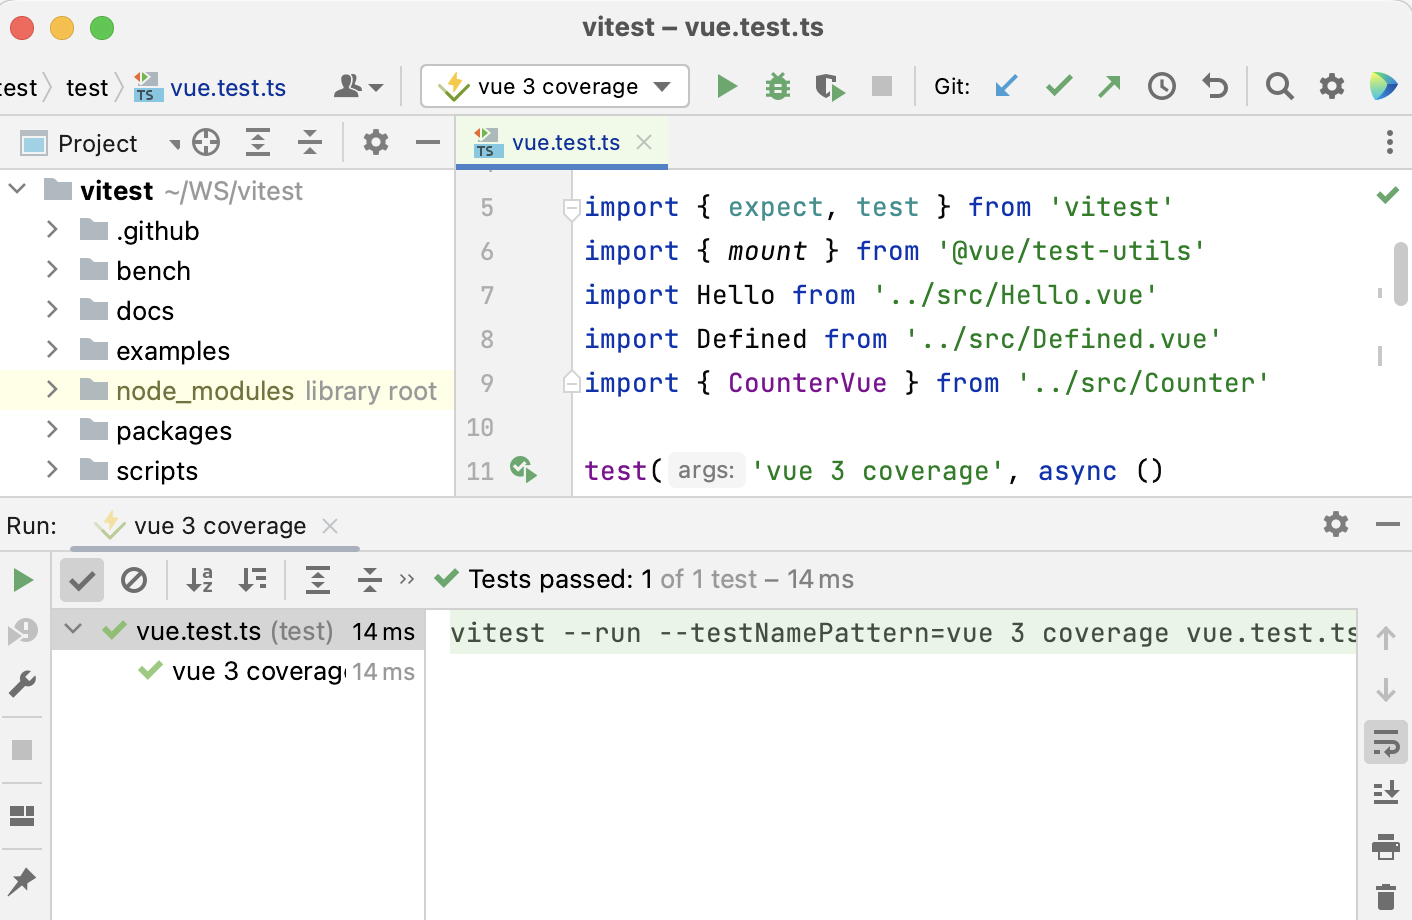This screenshot has height=920, width=1412.
Task: Expand the scripts folder
Action: 52,469
